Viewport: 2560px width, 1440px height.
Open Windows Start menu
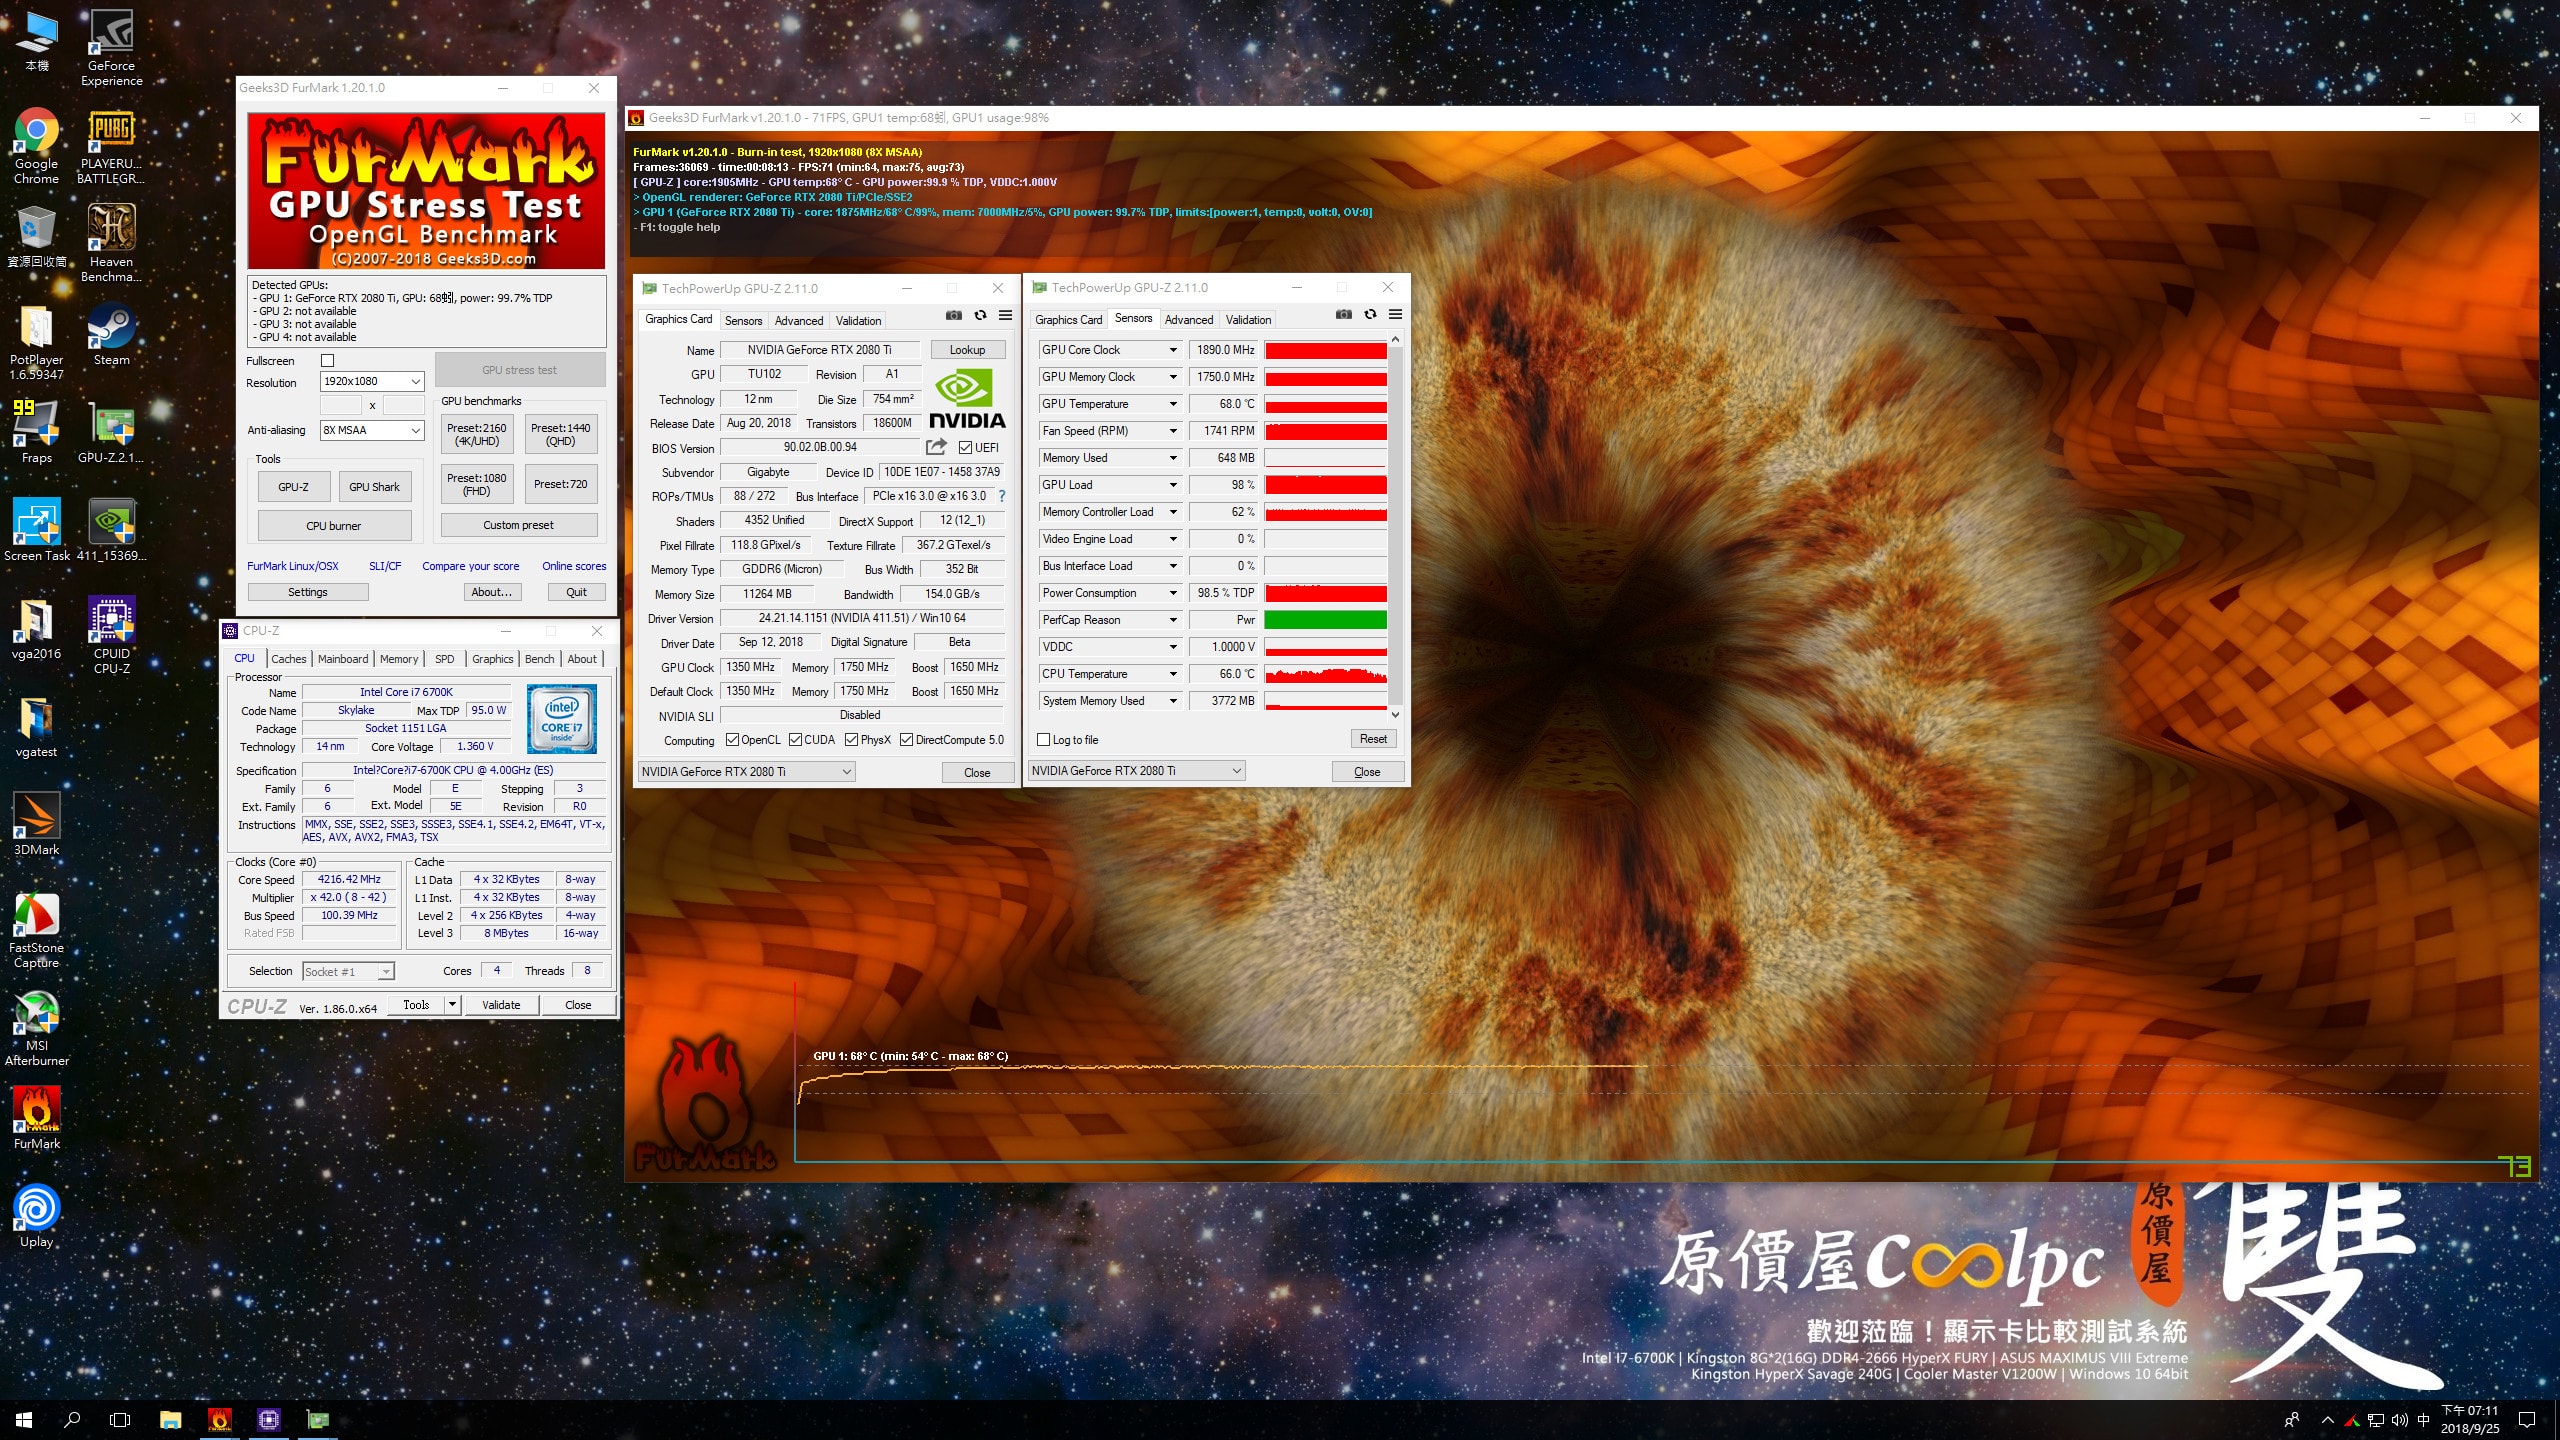tap(24, 1420)
